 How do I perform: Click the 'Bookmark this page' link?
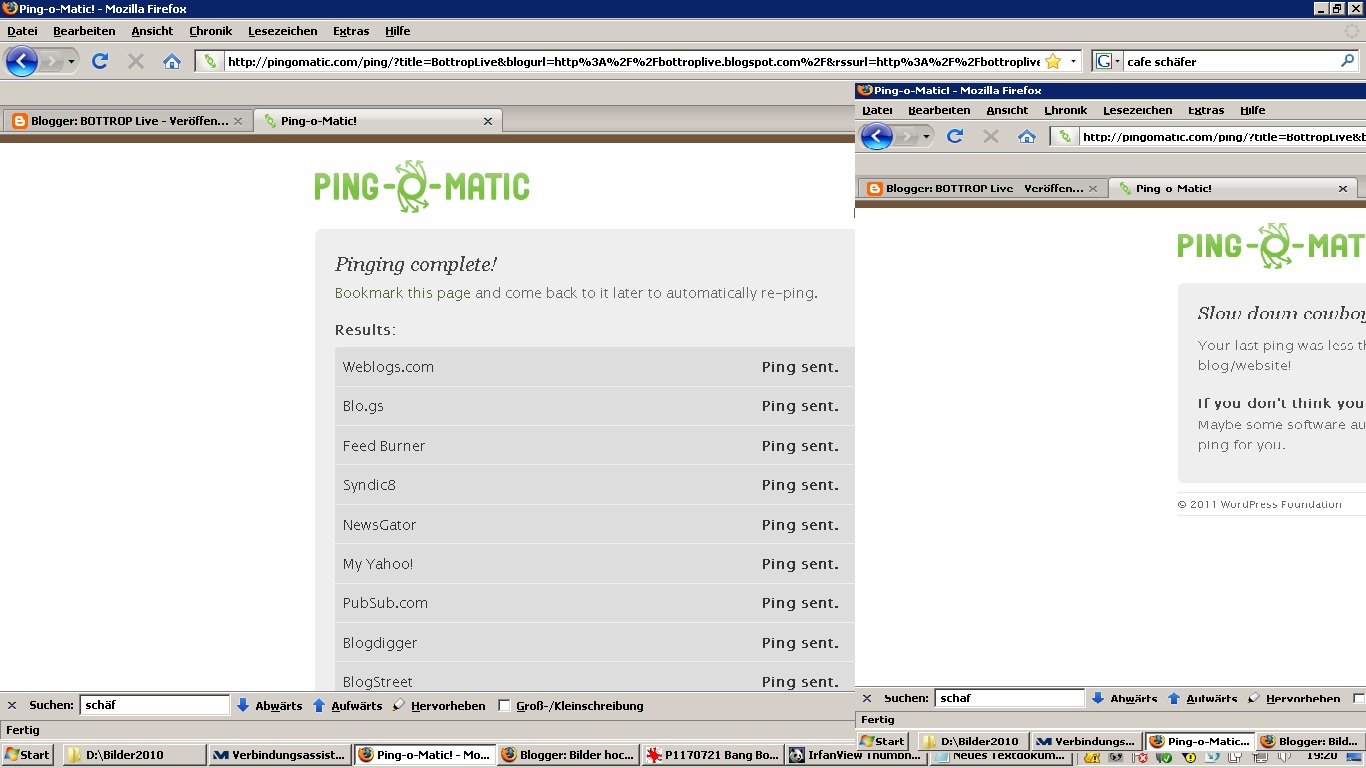click(x=402, y=293)
